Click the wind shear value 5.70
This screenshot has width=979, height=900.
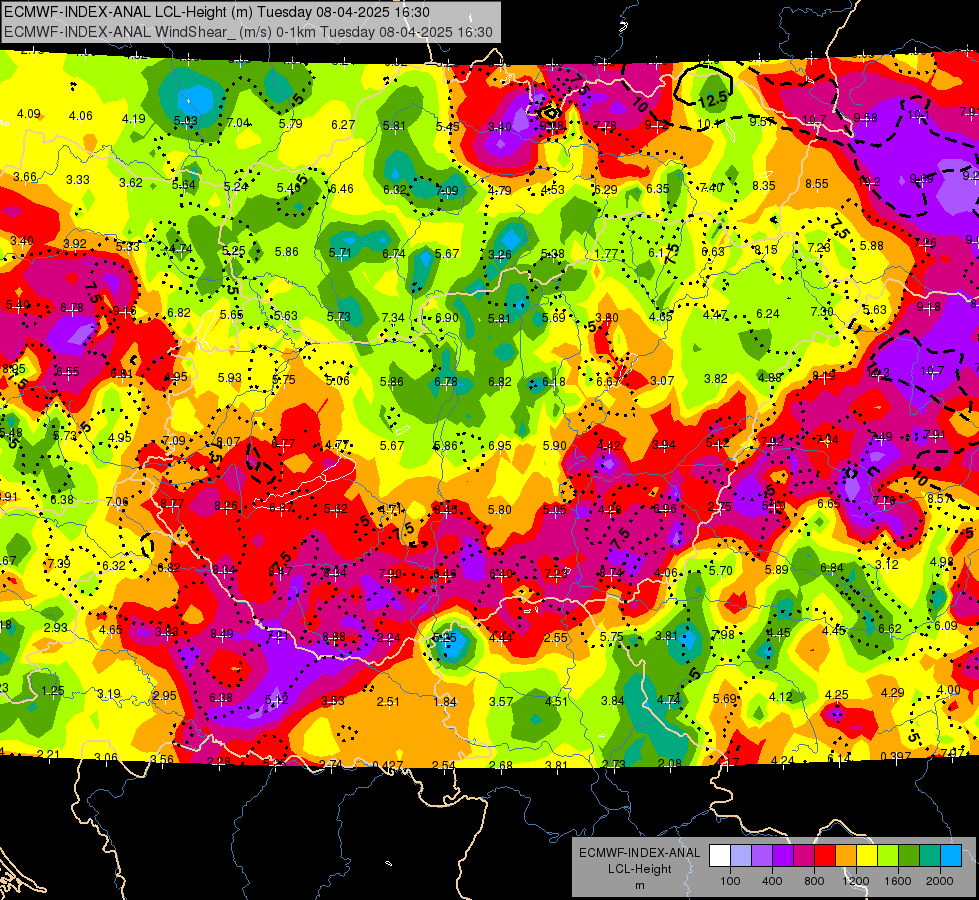coord(721,570)
